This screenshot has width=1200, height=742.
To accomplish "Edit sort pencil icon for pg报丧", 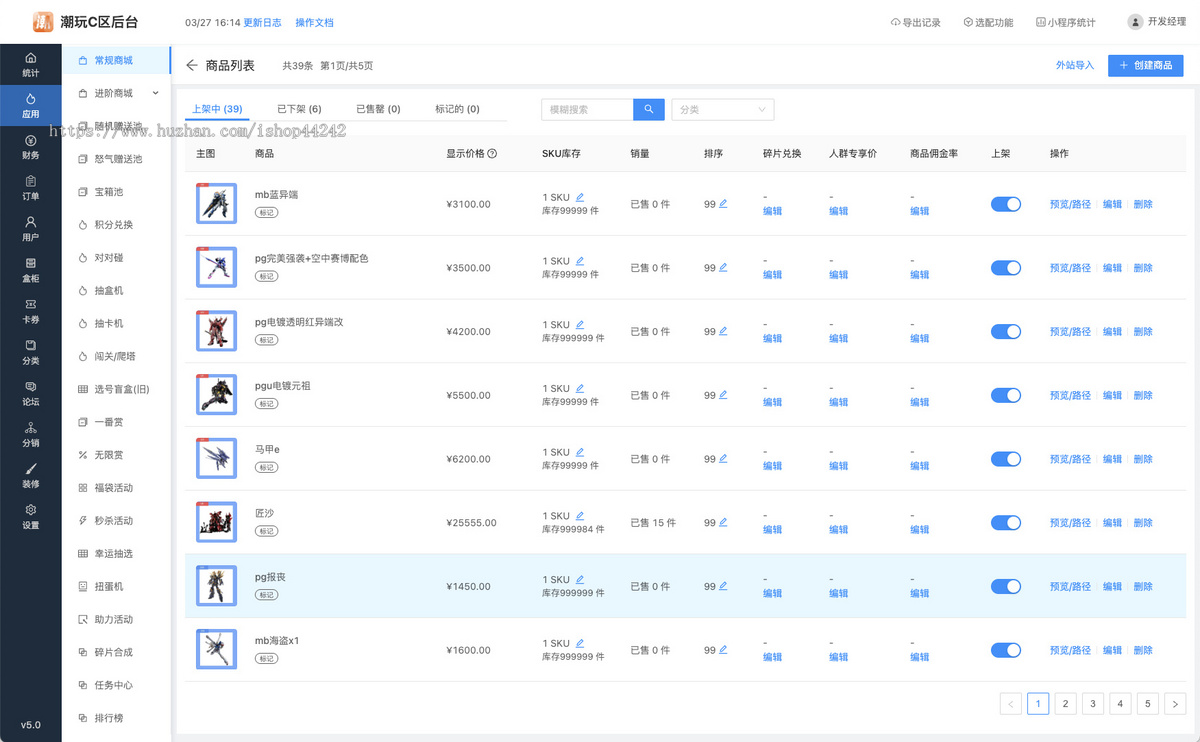I will (x=723, y=586).
